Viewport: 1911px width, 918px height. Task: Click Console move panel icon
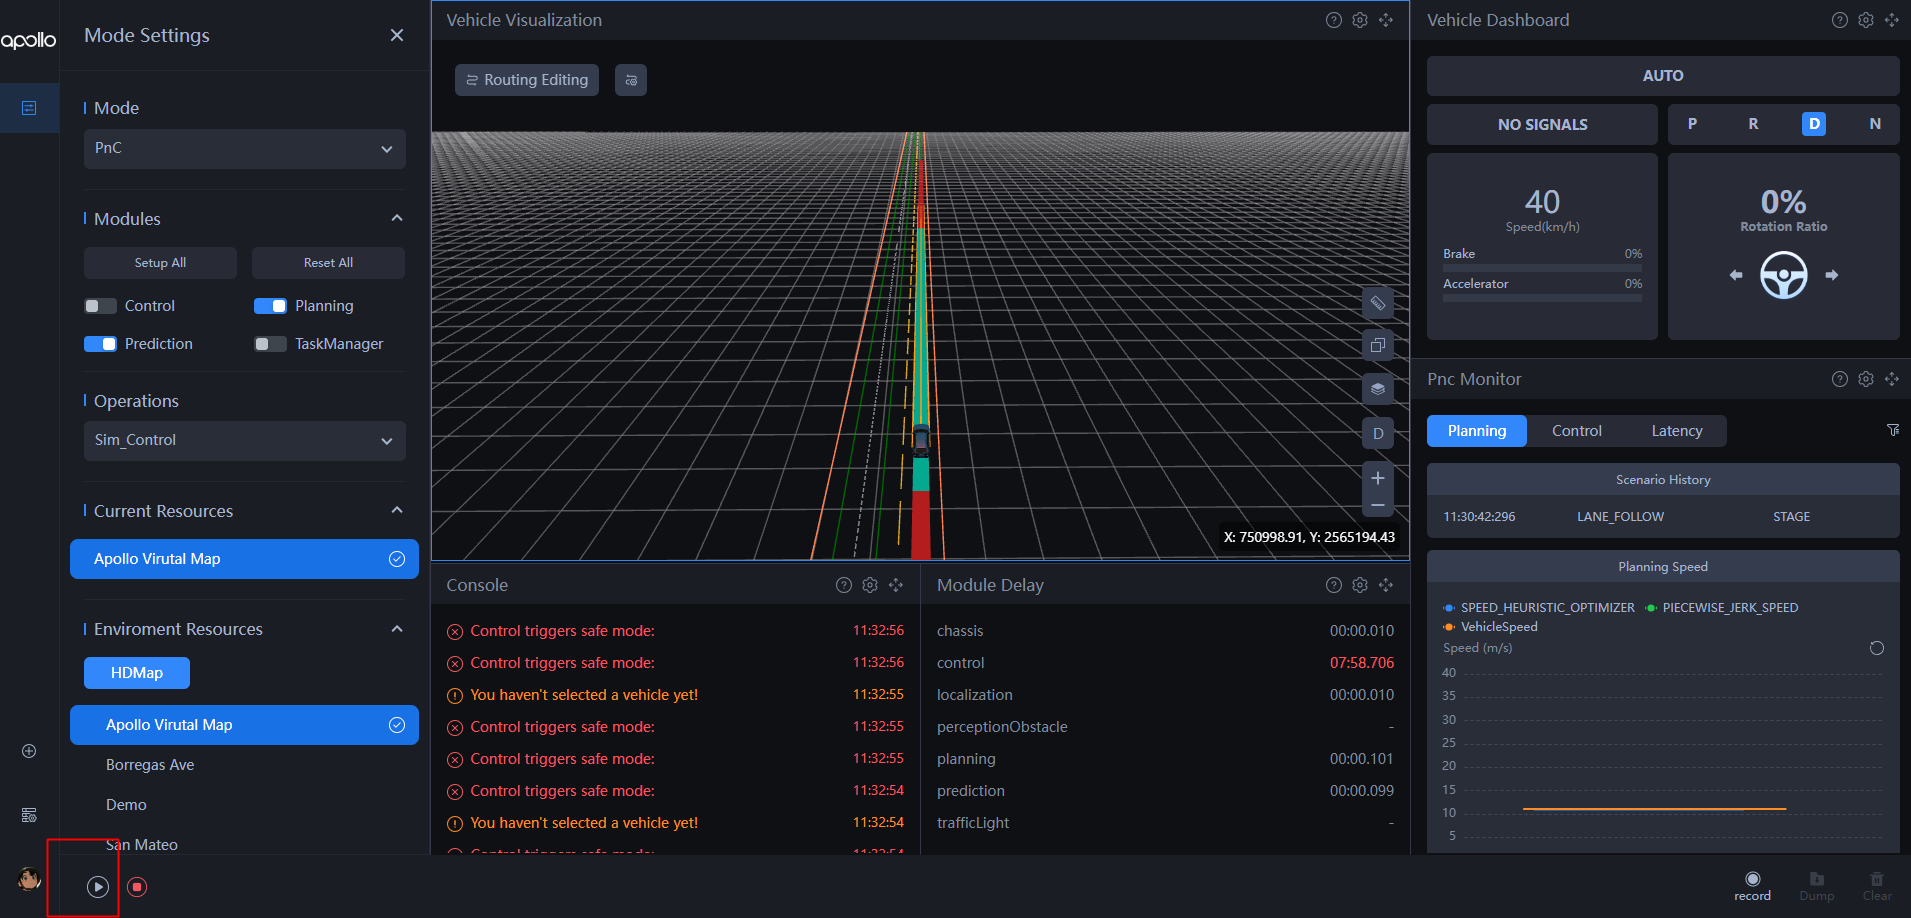click(x=896, y=585)
